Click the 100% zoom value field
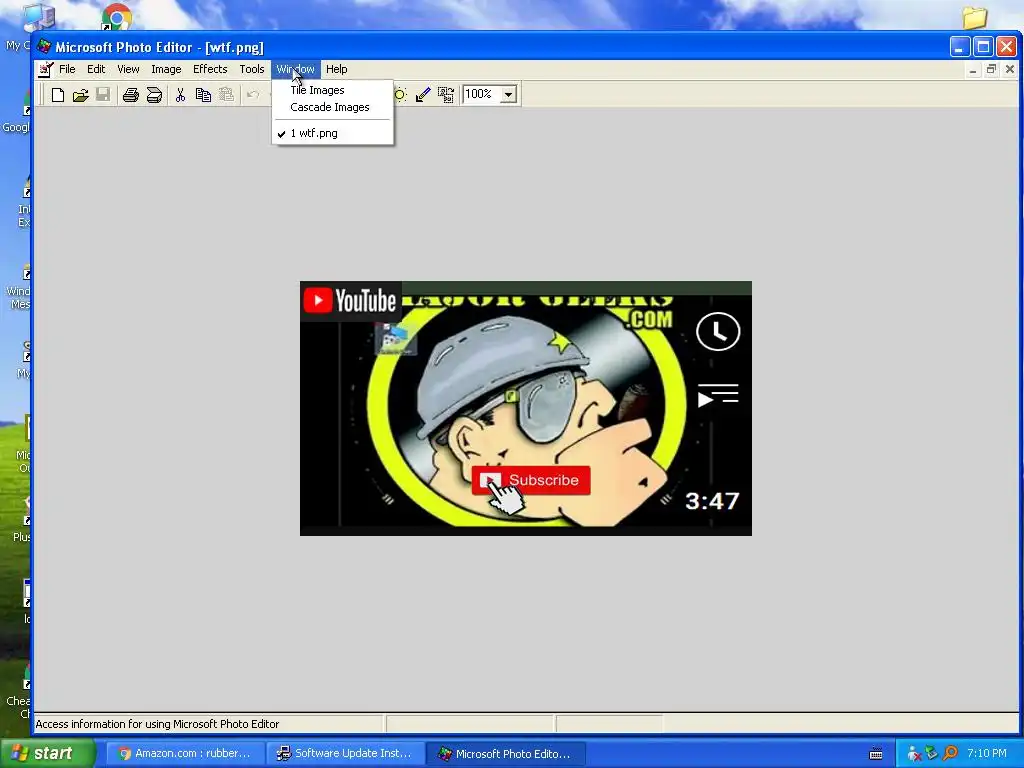The height and width of the screenshot is (768, 1024). [x=482, y=94]
